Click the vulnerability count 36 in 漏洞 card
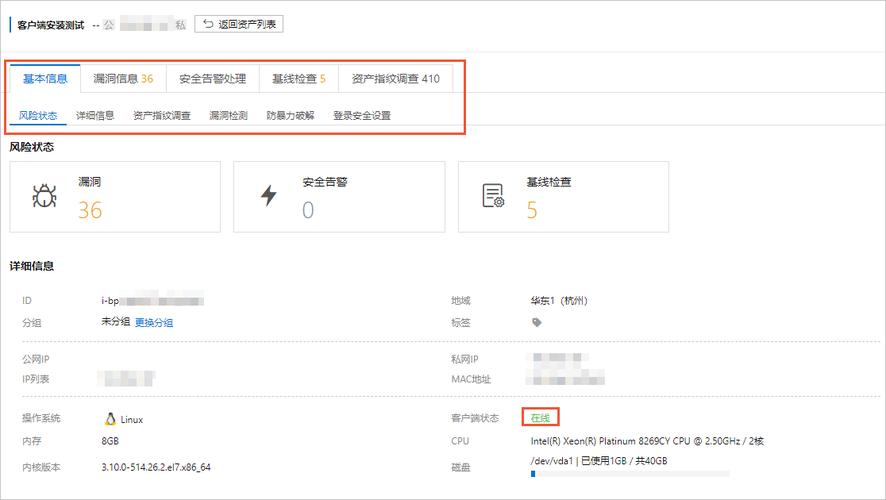 [x=90, y=210]
